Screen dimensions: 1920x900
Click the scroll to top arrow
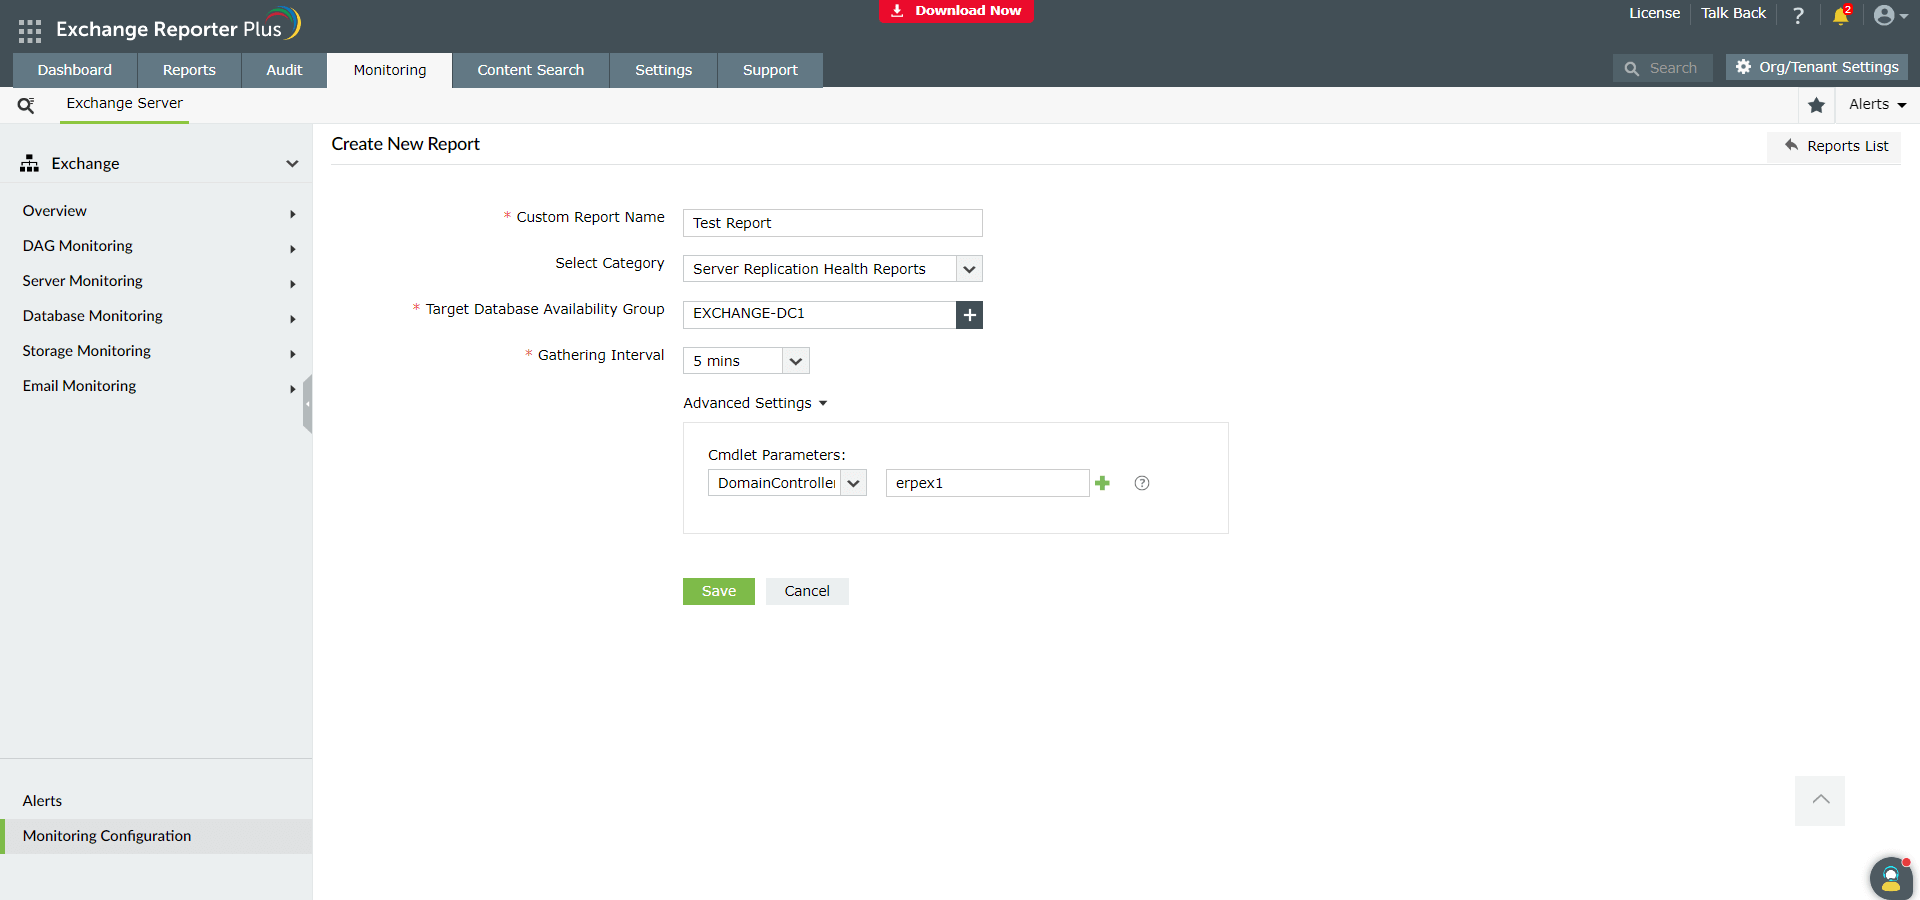pos(1820,801)
